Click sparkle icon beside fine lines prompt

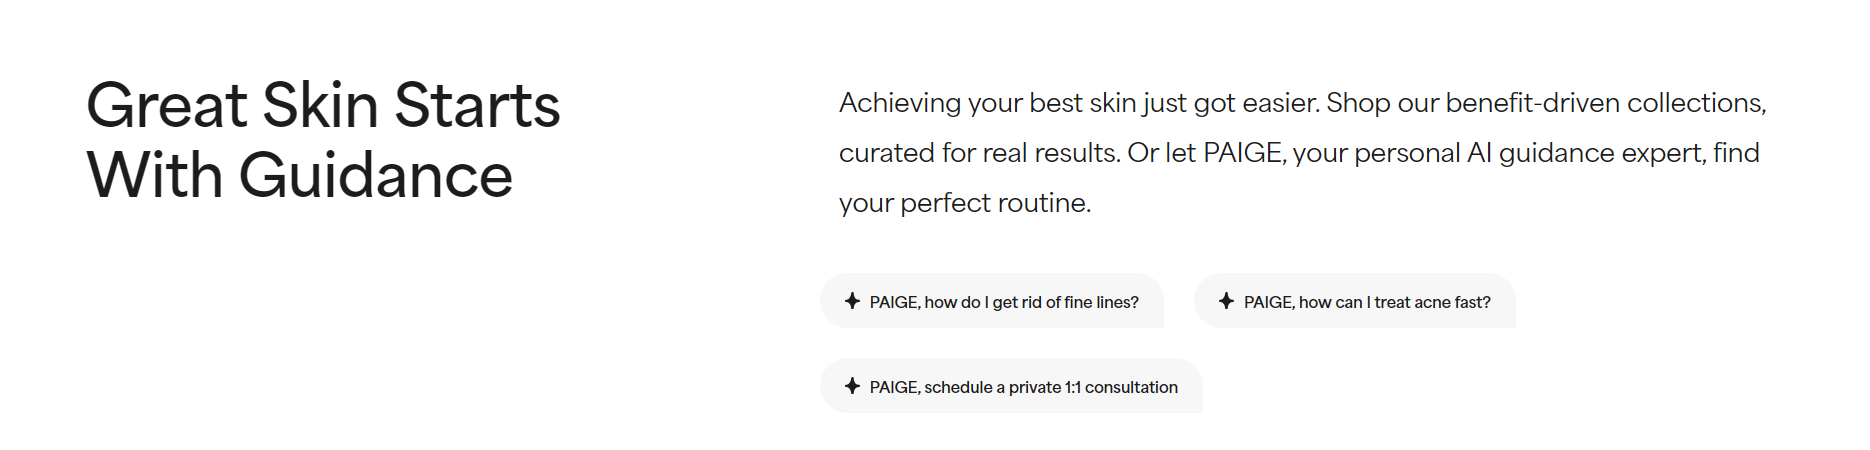(852, 301)
